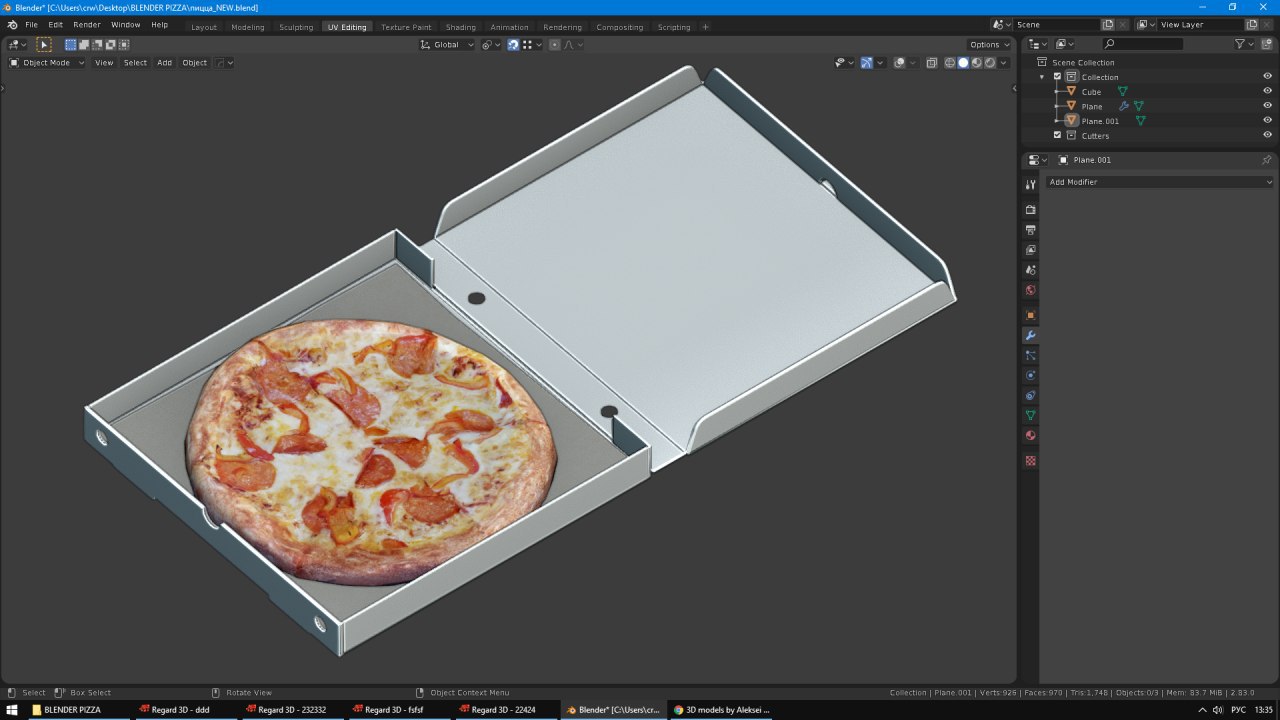Toggle the snap magnet in viewport header
Image resolution: width=1280 pixels, height=720 pixels.
513,44
